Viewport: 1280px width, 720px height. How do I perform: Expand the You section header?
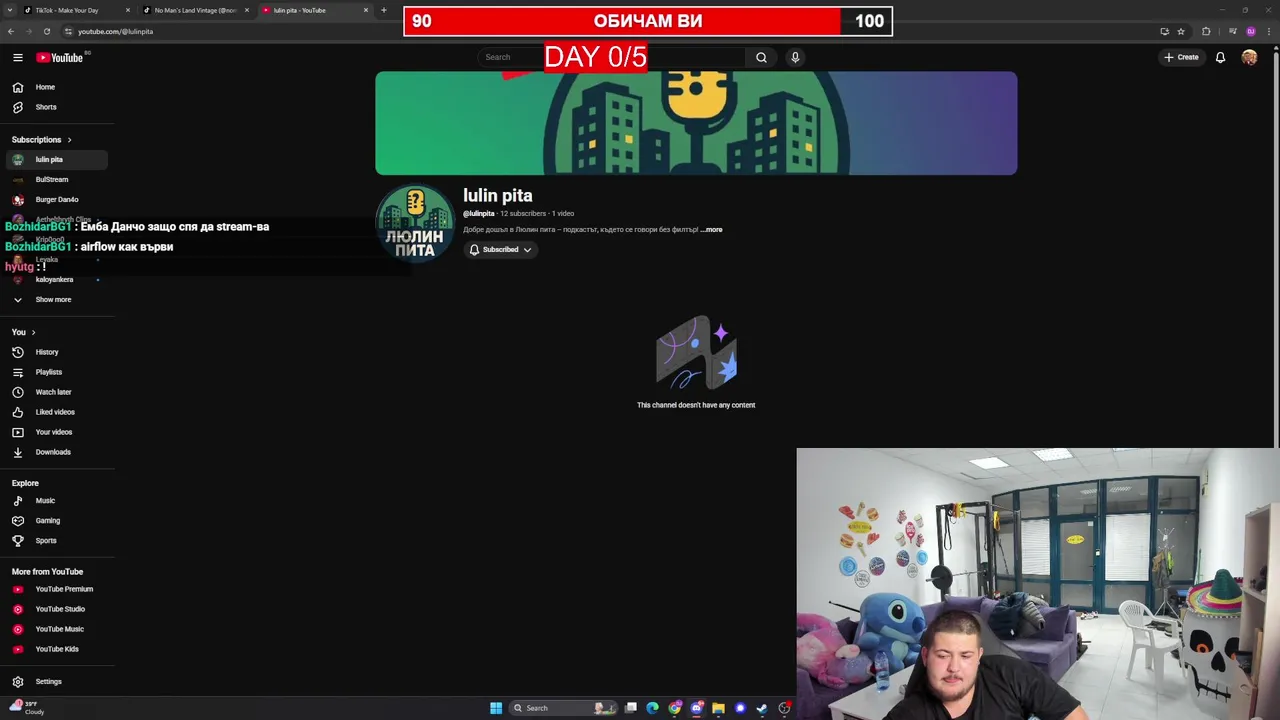(x=24, y=332)
